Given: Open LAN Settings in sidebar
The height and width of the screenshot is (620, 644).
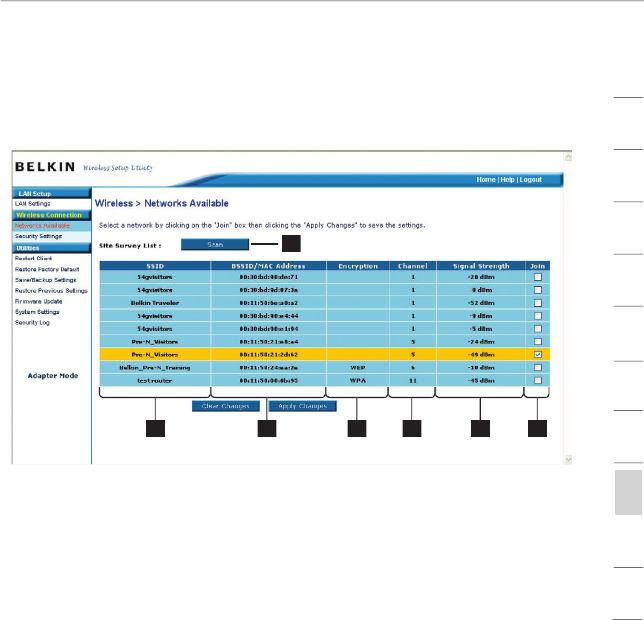Looking at the screenshot, I should pyautogui.click(x=32, y=204).
